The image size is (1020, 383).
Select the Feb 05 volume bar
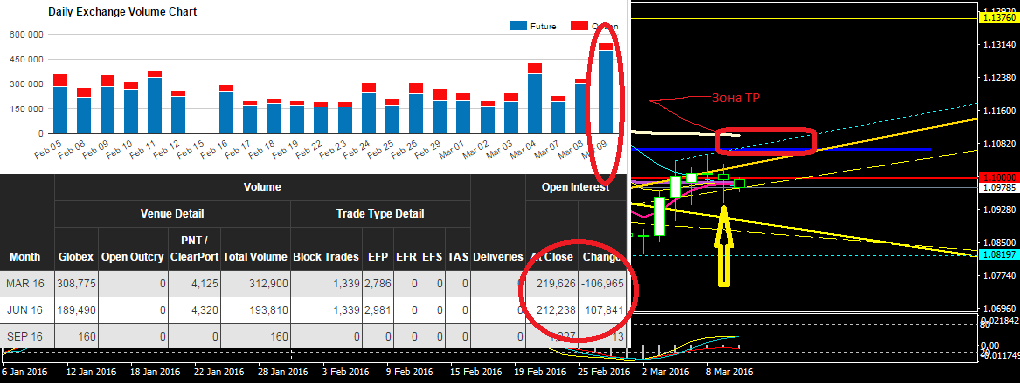coord(60,103)
